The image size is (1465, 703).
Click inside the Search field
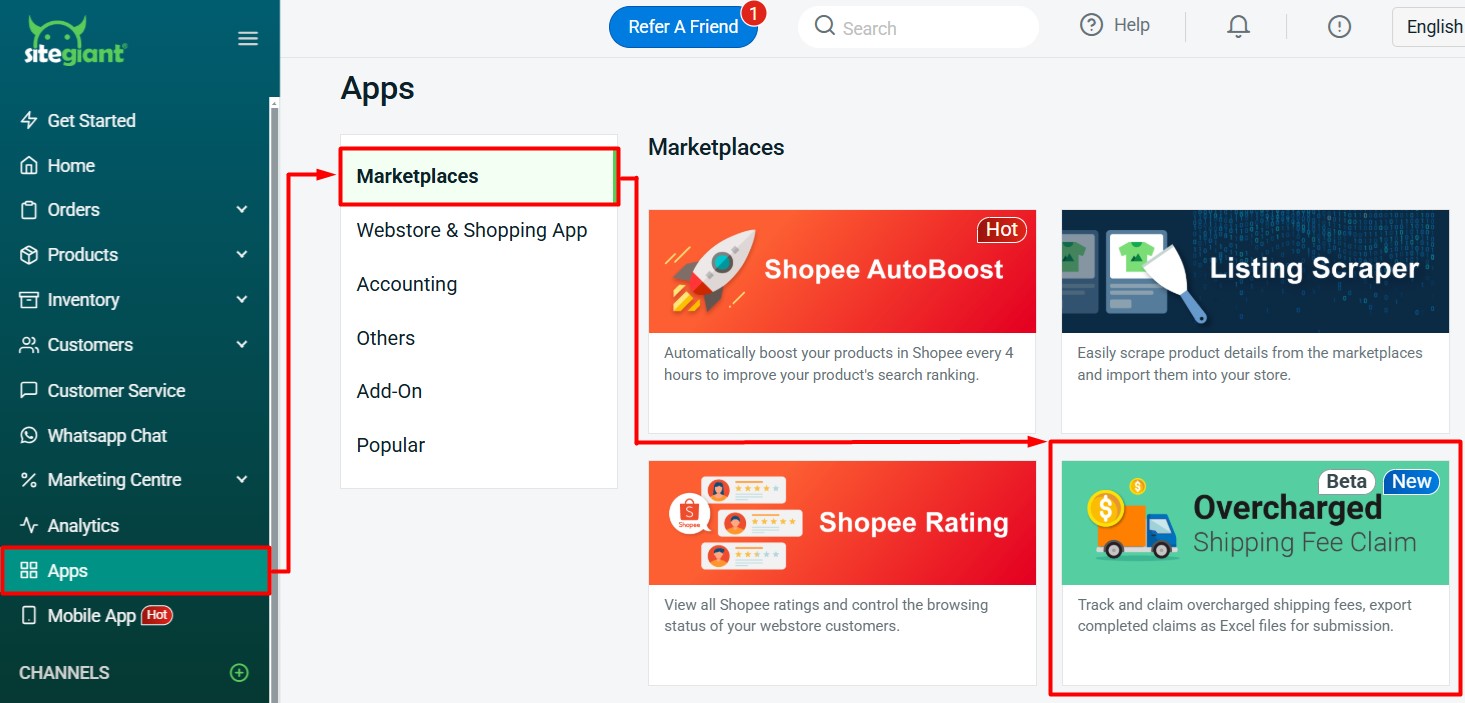(918, 27)
